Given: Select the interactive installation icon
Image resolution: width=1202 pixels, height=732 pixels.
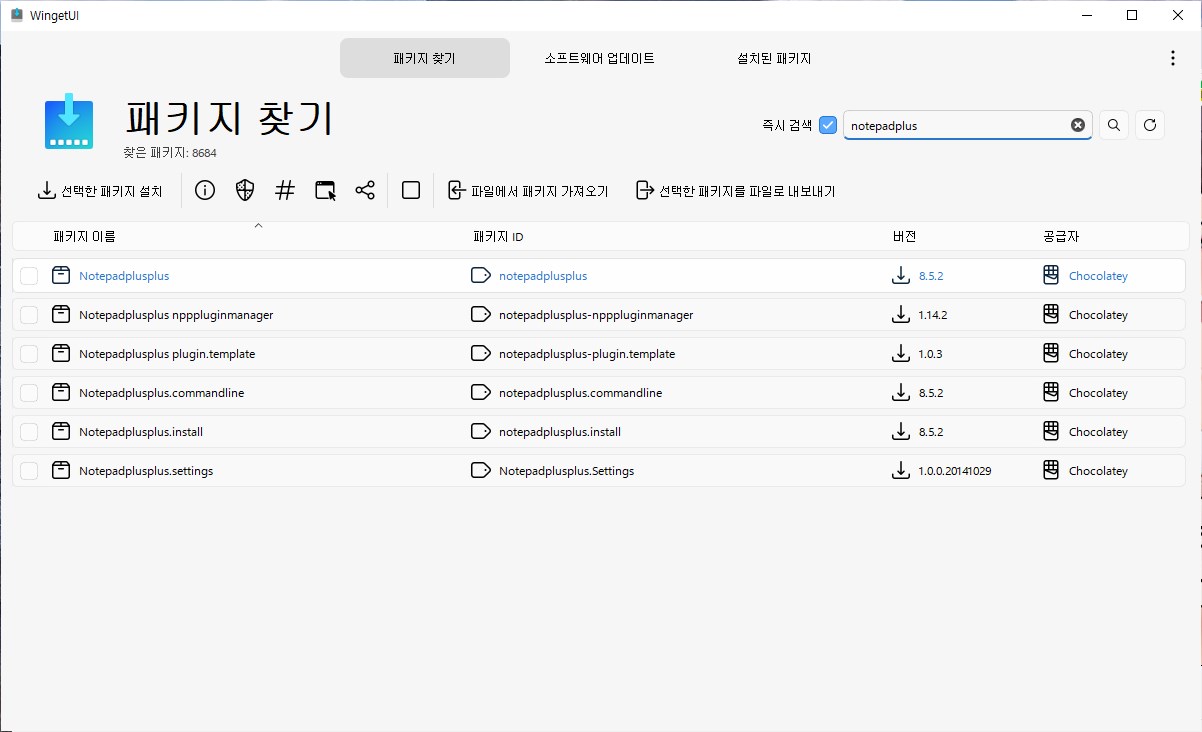Looking at the screenshot, I should tap(324, 189).
